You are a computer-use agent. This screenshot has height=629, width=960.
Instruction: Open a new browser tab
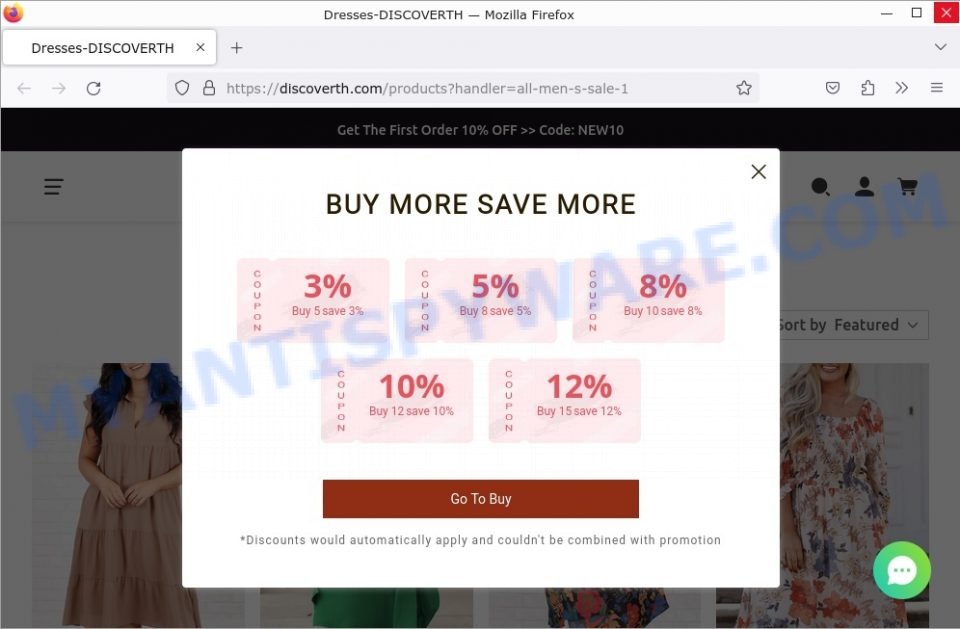click(x=236, y=48)
